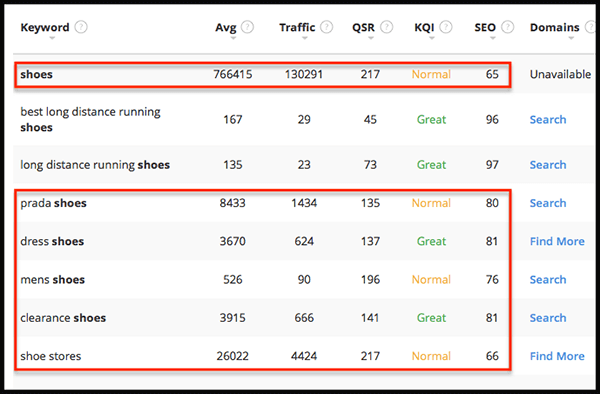Open the help icon next to QSR
Image resolution: width=600 pixels, height=394 pixels.
coord(386,27)
